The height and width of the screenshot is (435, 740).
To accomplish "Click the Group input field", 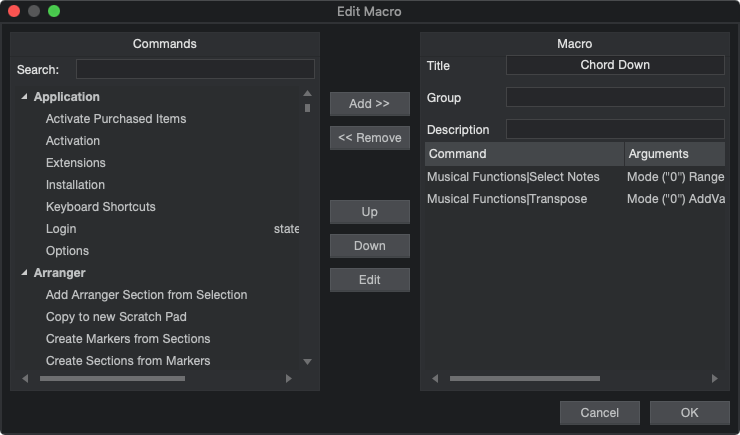I will coord(615,97).
